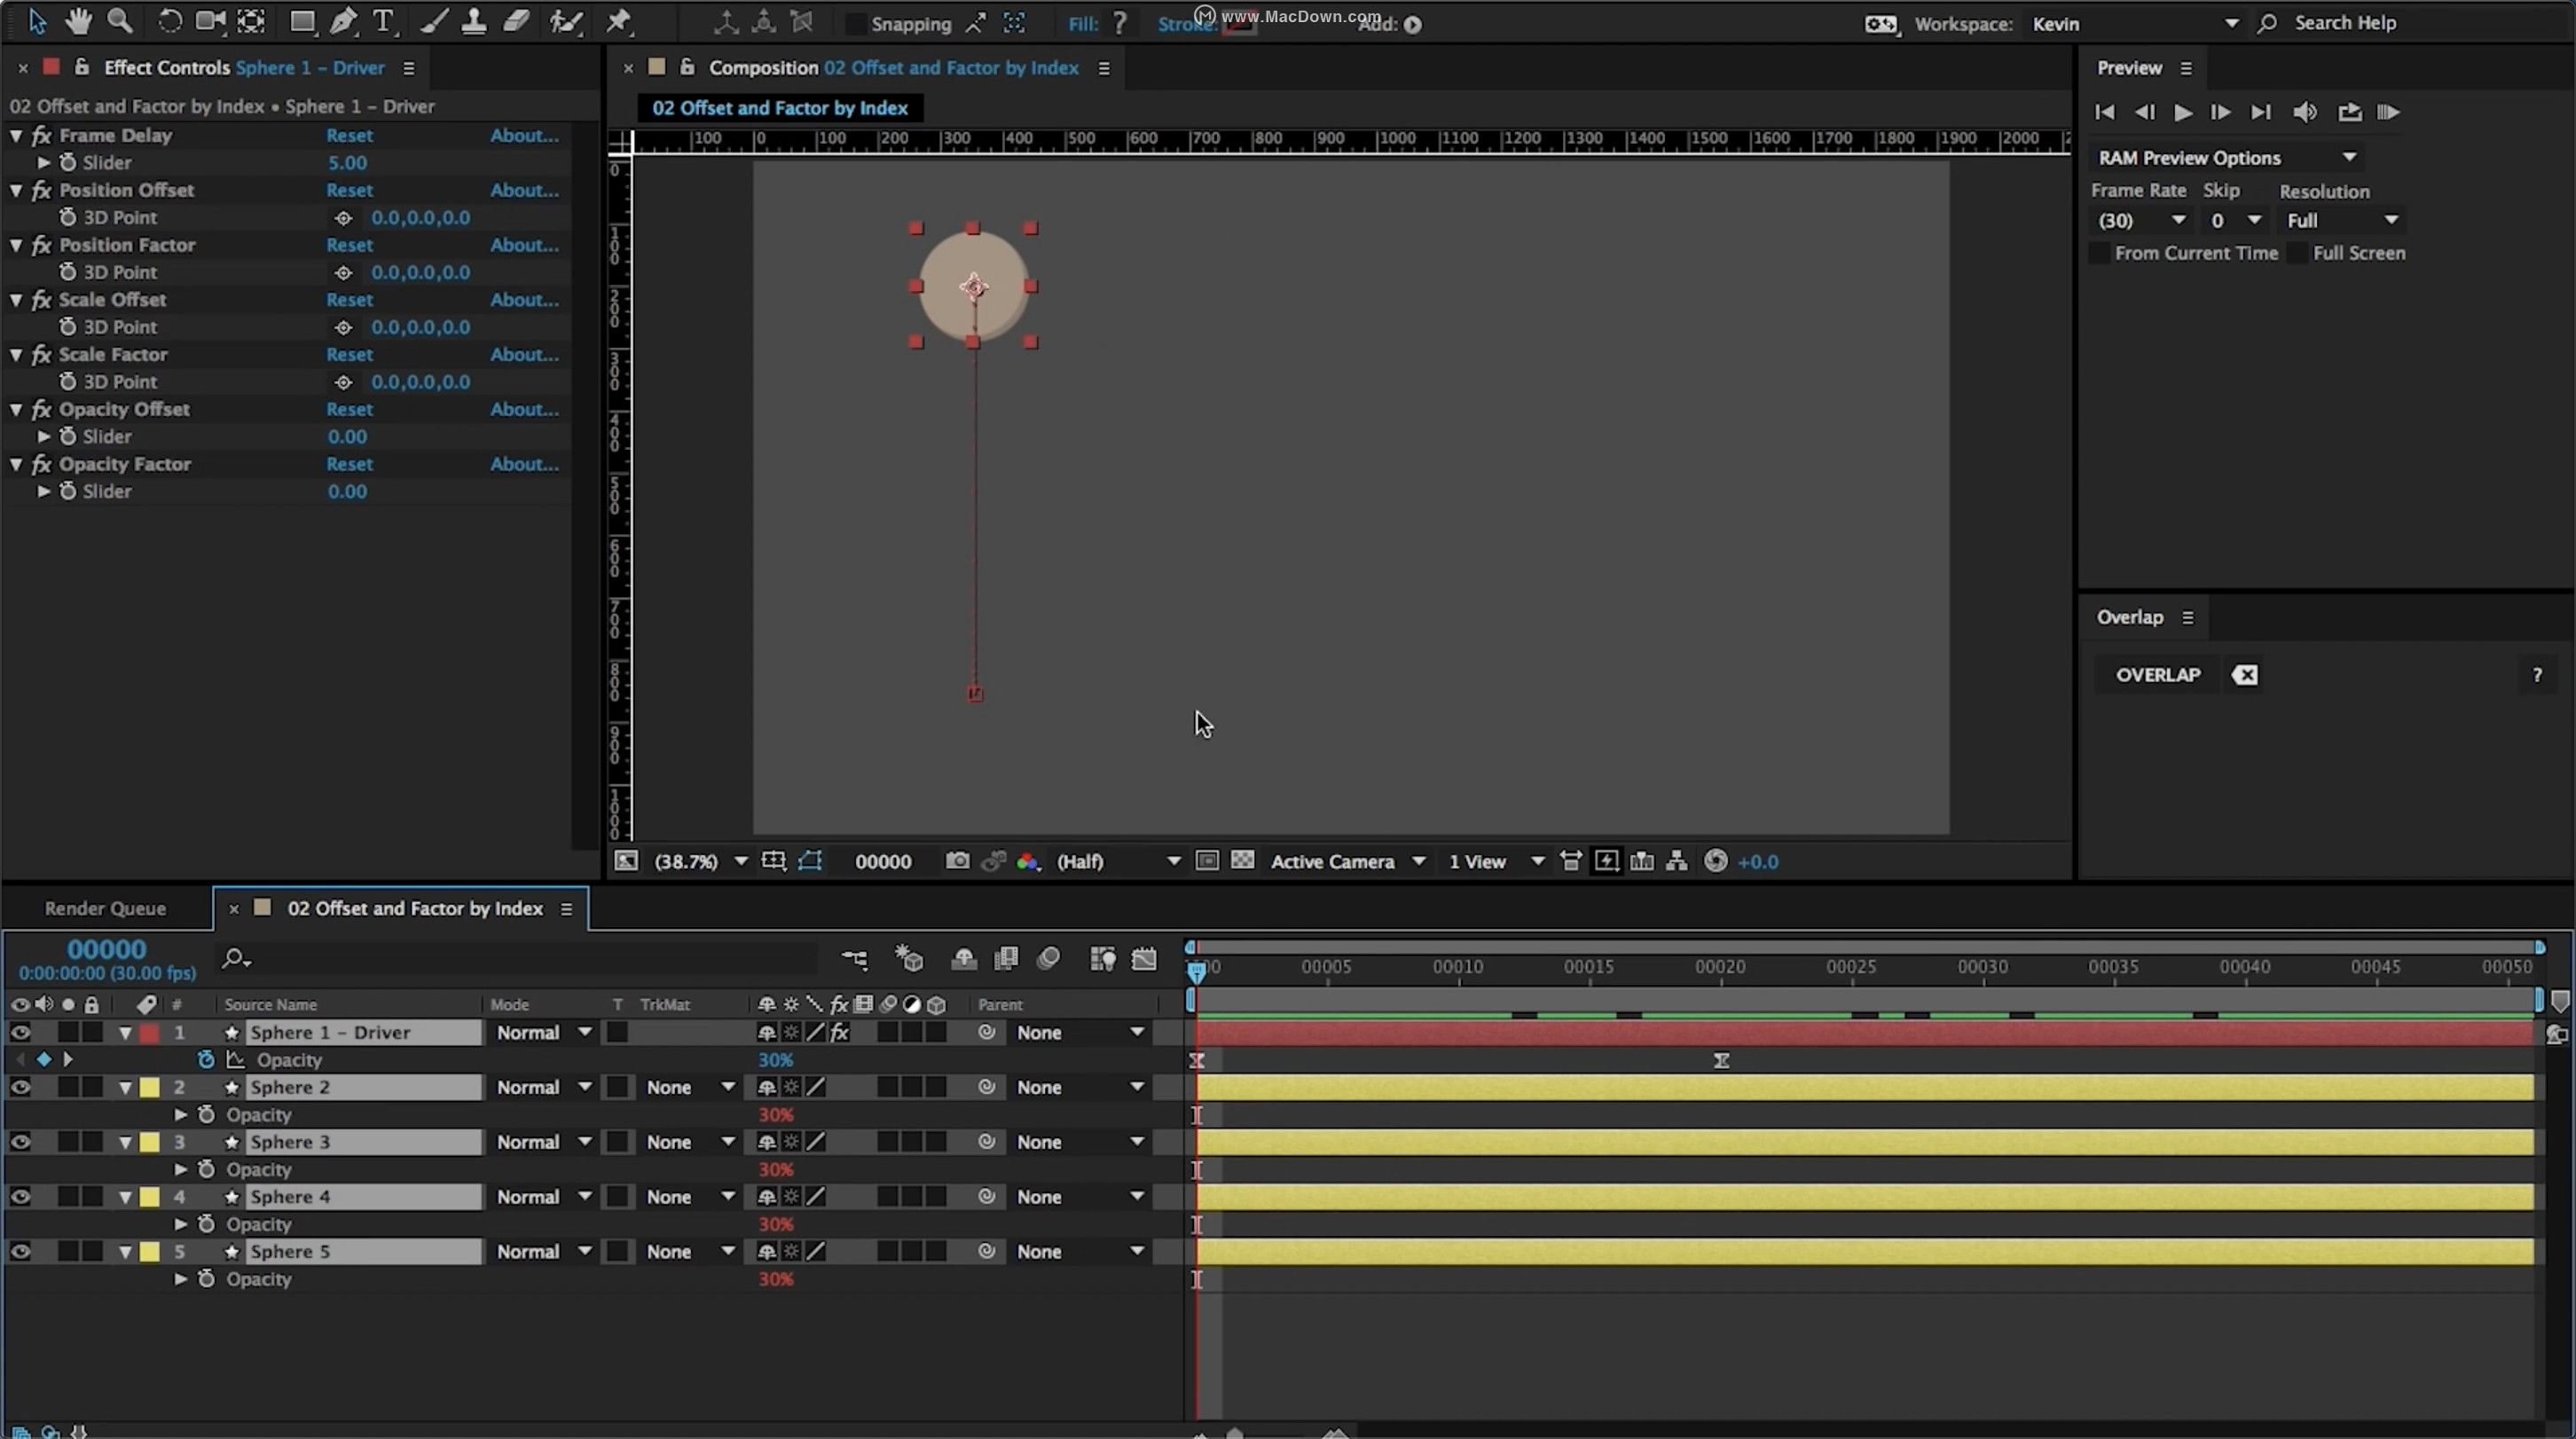Click Opacity Offset slider value 0.00

[x=347, y=436]
